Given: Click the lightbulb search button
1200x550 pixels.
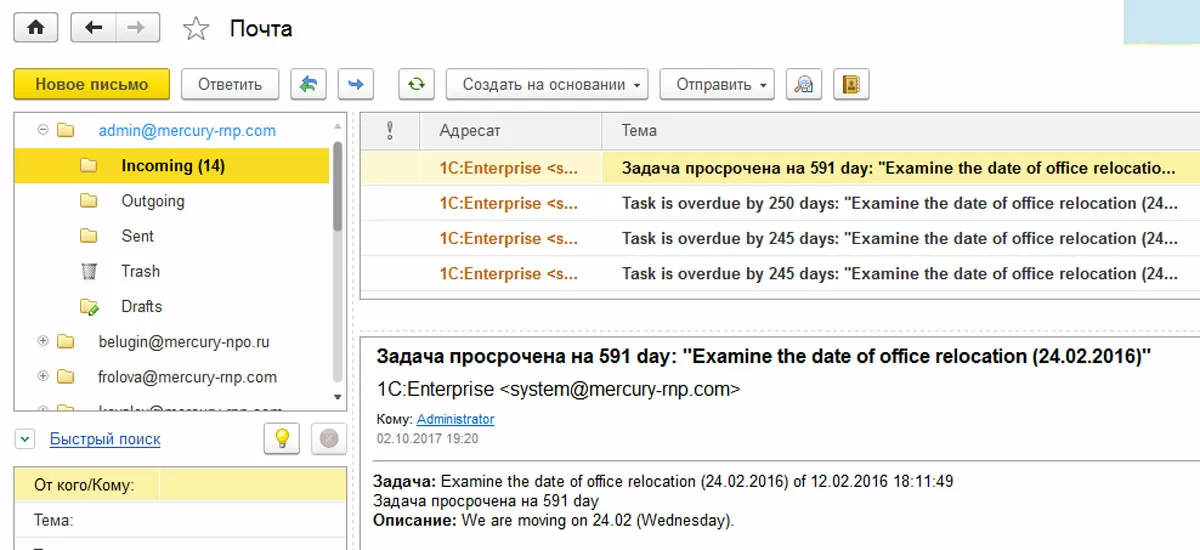Looking at the screenshot, I should coord(282,438).
